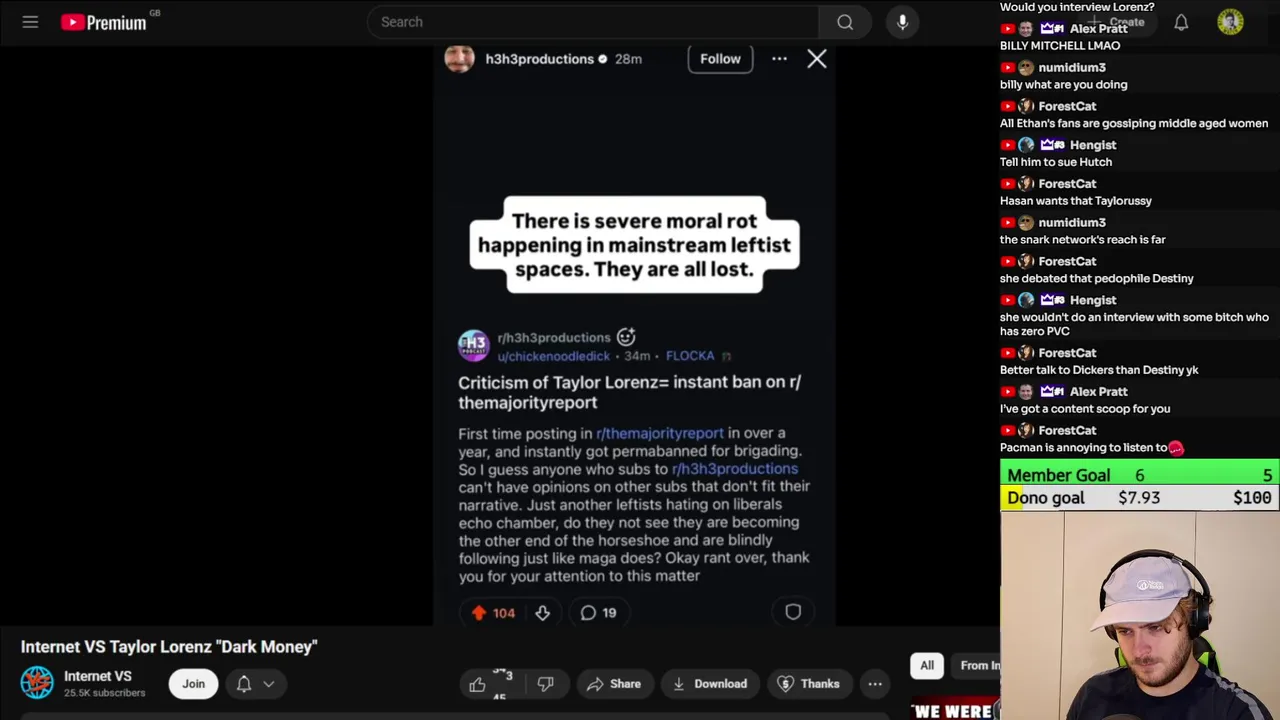1280x720 pixels.
Task: Select the All filter chip
Action: [x=927, y=665]
